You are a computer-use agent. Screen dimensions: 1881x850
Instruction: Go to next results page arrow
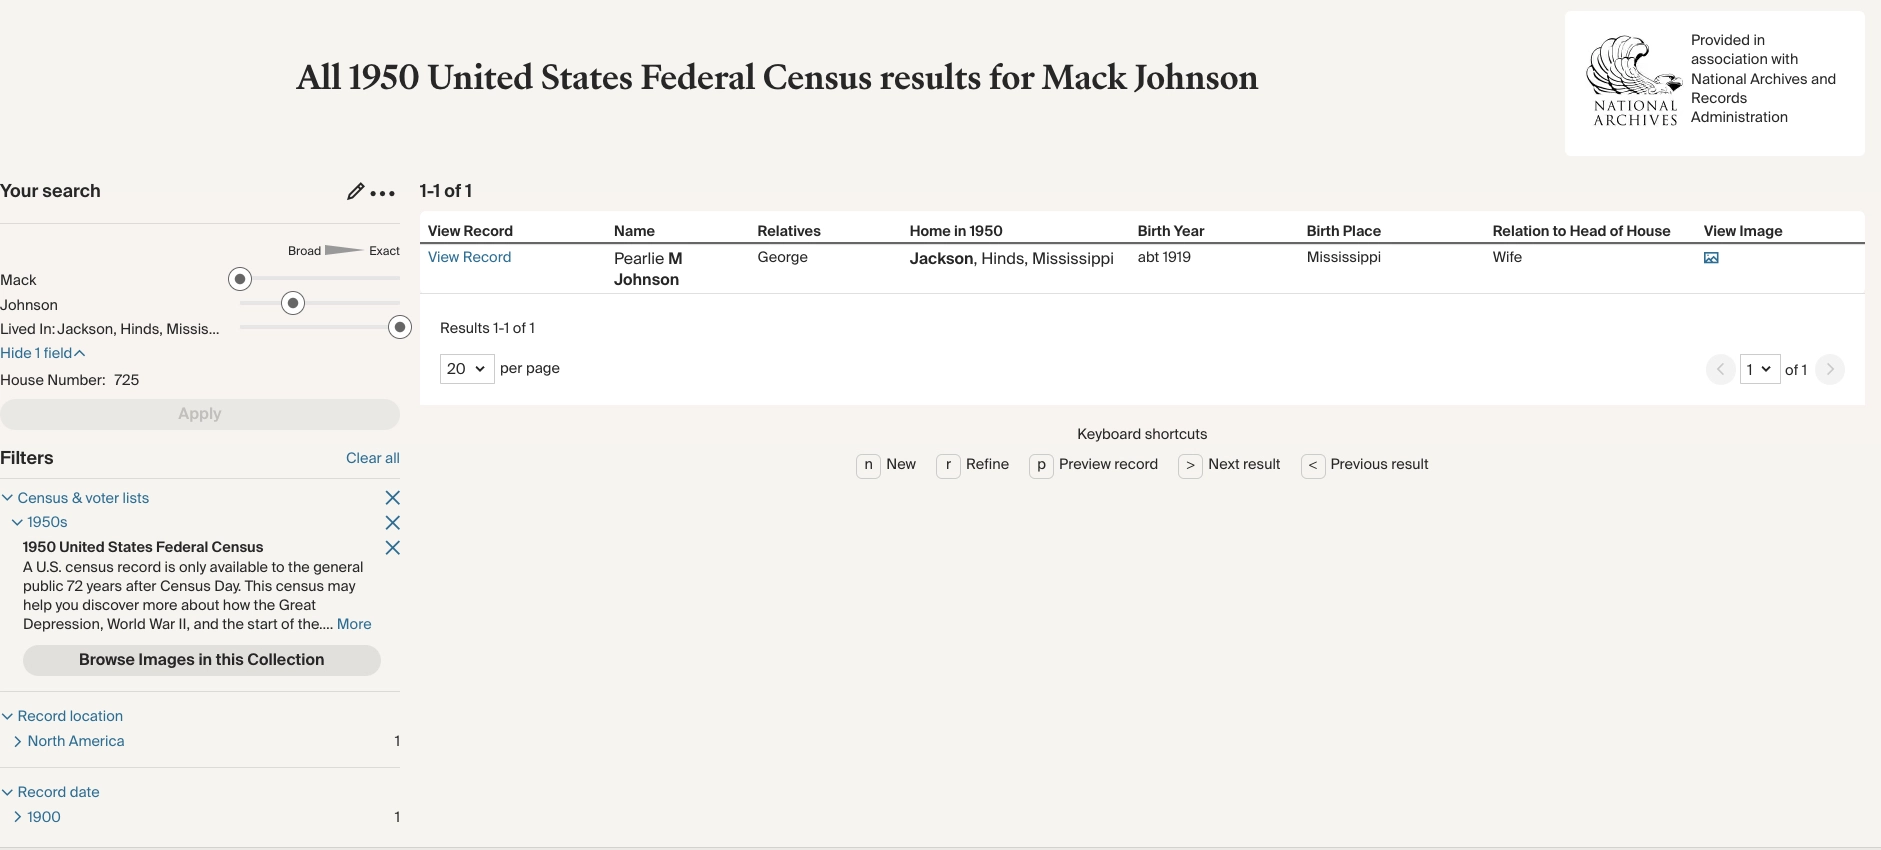pyautogui.click(x=1830, y=369)
